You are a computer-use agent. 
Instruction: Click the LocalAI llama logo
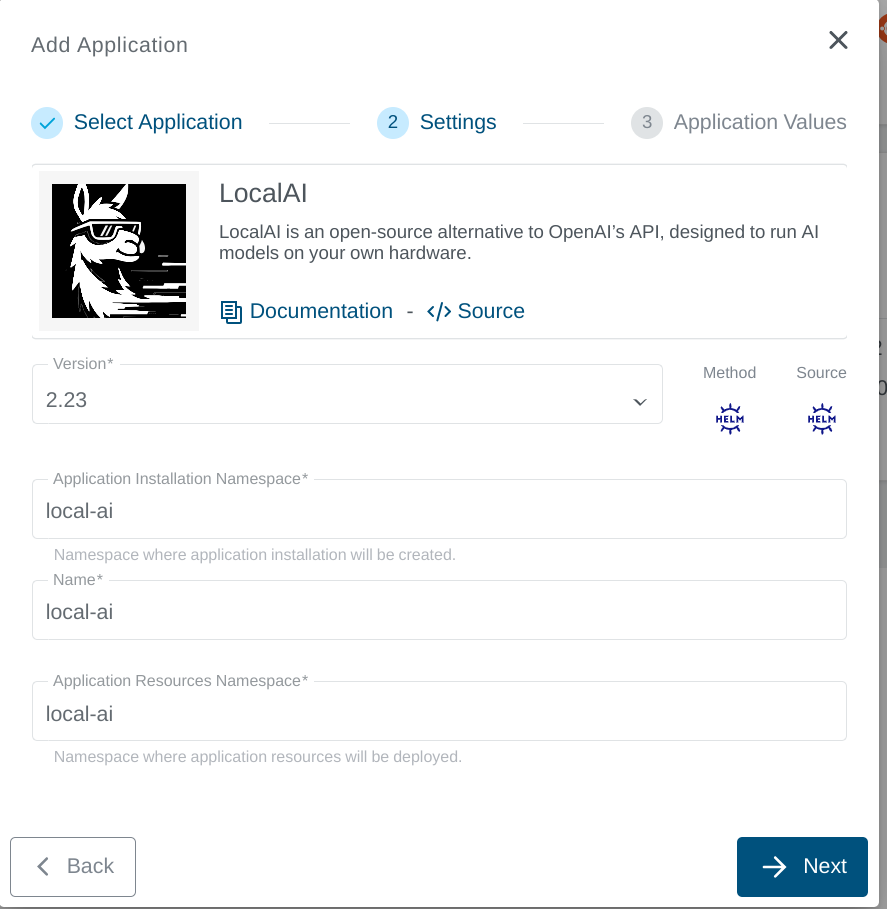(x=118, y=250)
